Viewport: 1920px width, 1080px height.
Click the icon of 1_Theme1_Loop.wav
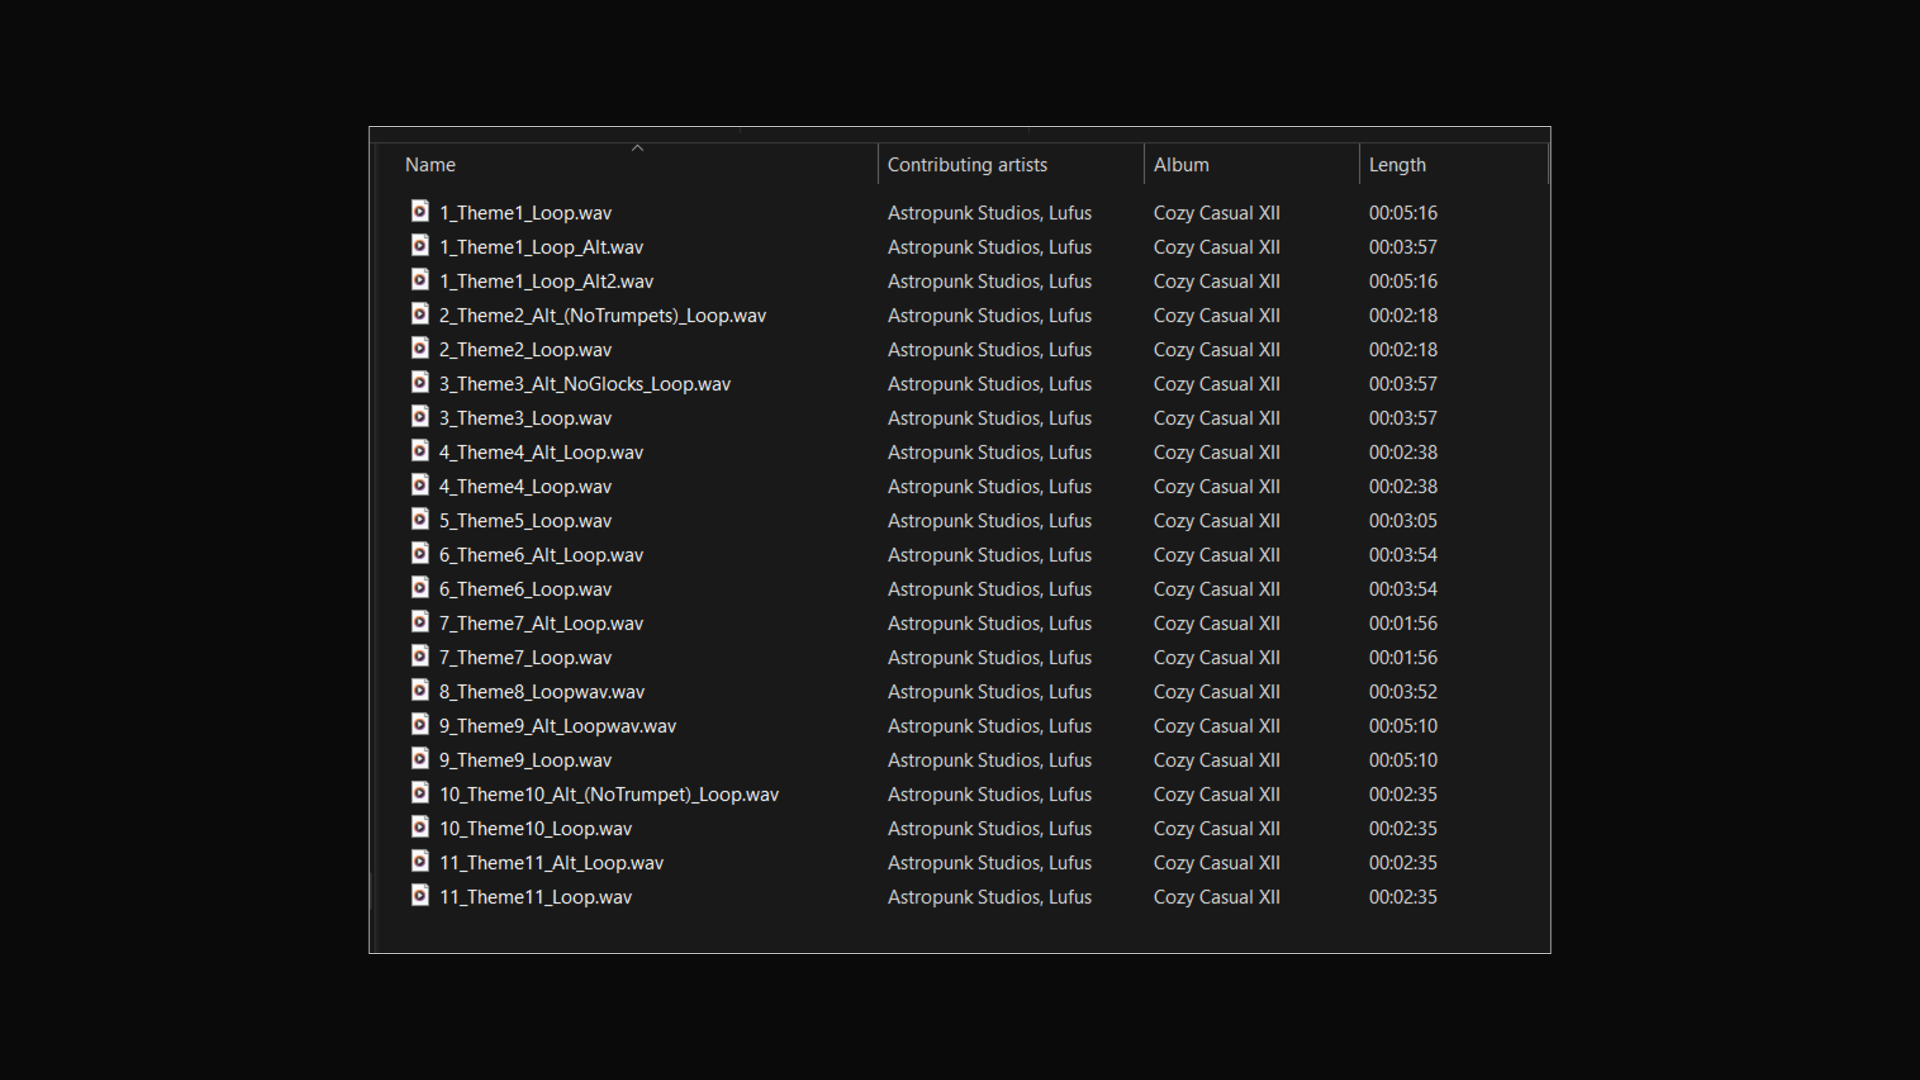coord(420,211)
